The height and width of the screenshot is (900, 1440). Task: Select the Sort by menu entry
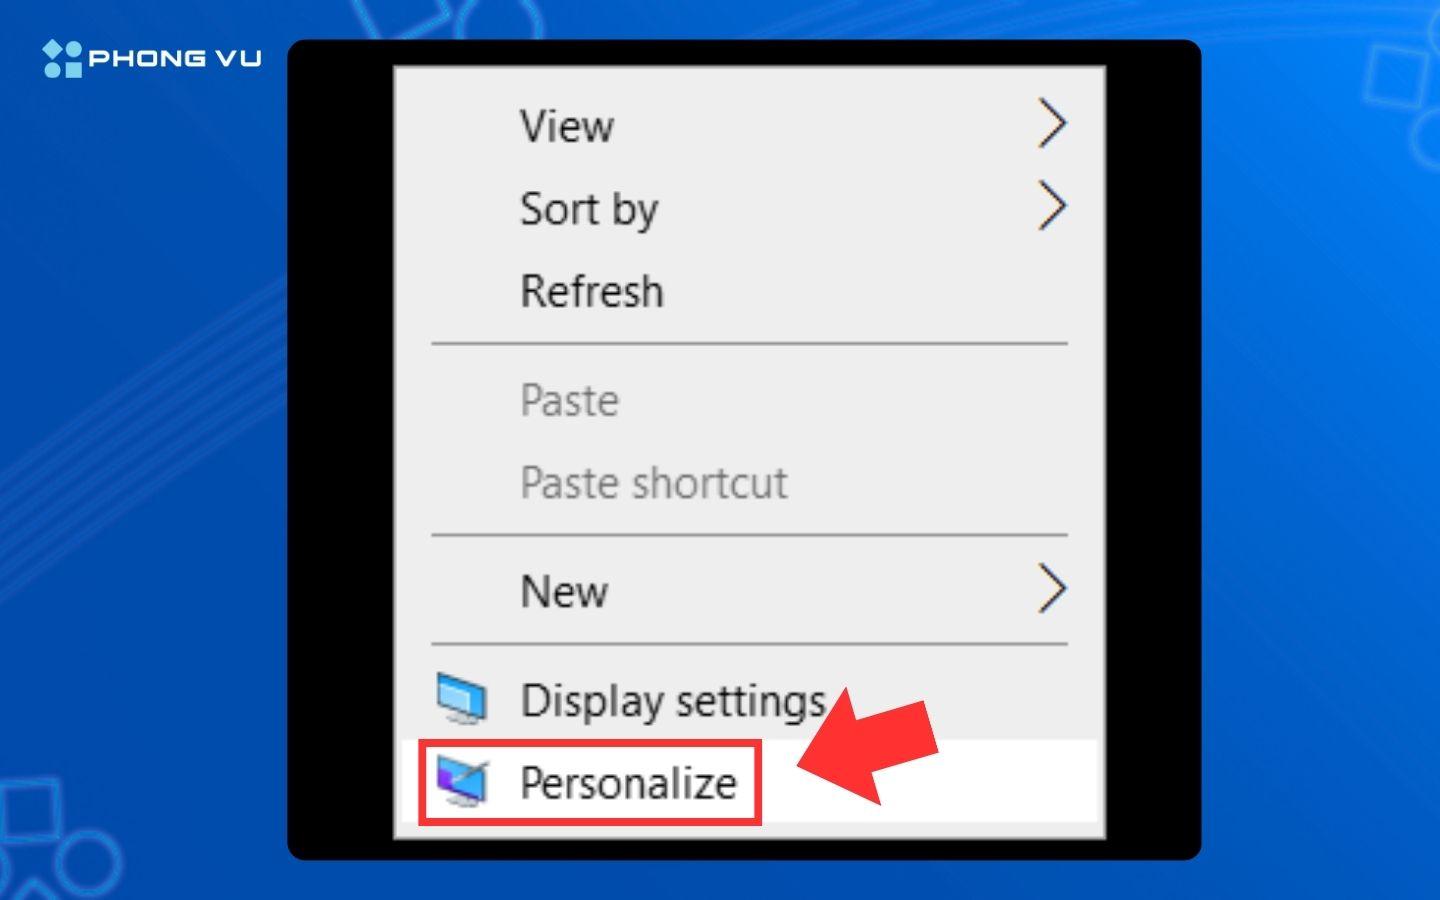coord(750,208)
